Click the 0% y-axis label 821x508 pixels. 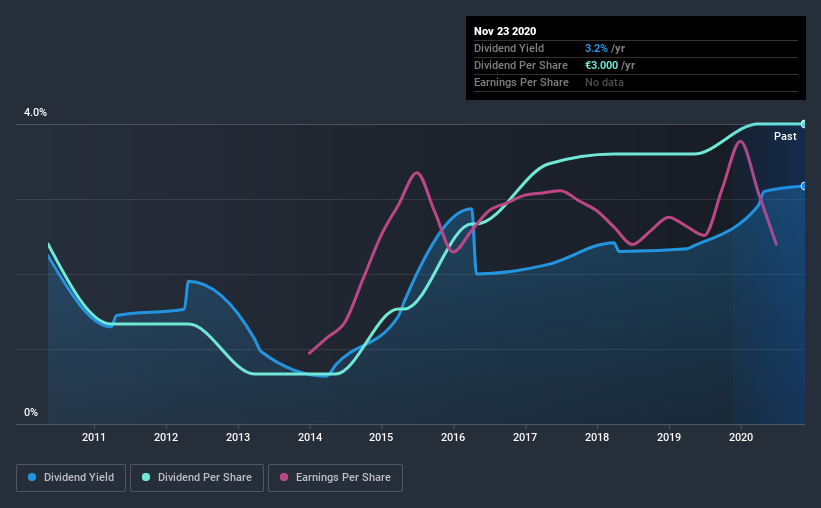pos(31,413)
